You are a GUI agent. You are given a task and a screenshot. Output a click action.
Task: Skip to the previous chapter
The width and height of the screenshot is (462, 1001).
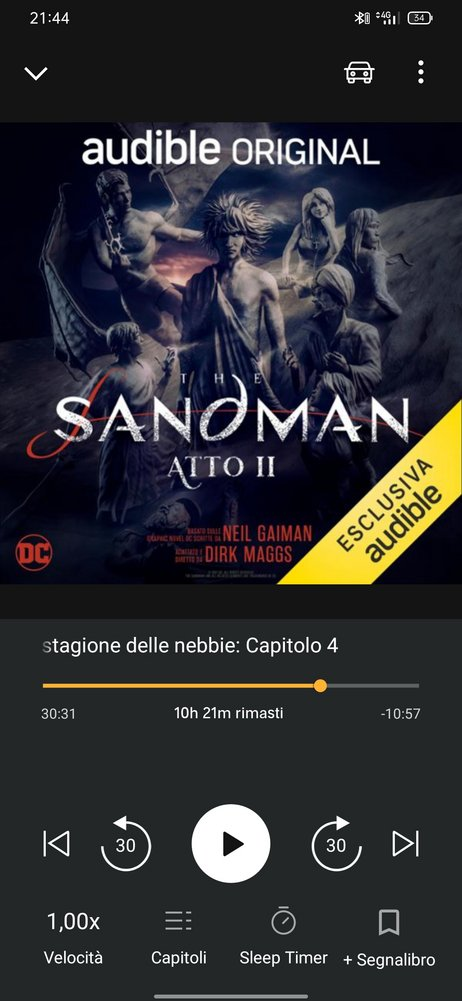pyautogui.click(x=56, y=844)
